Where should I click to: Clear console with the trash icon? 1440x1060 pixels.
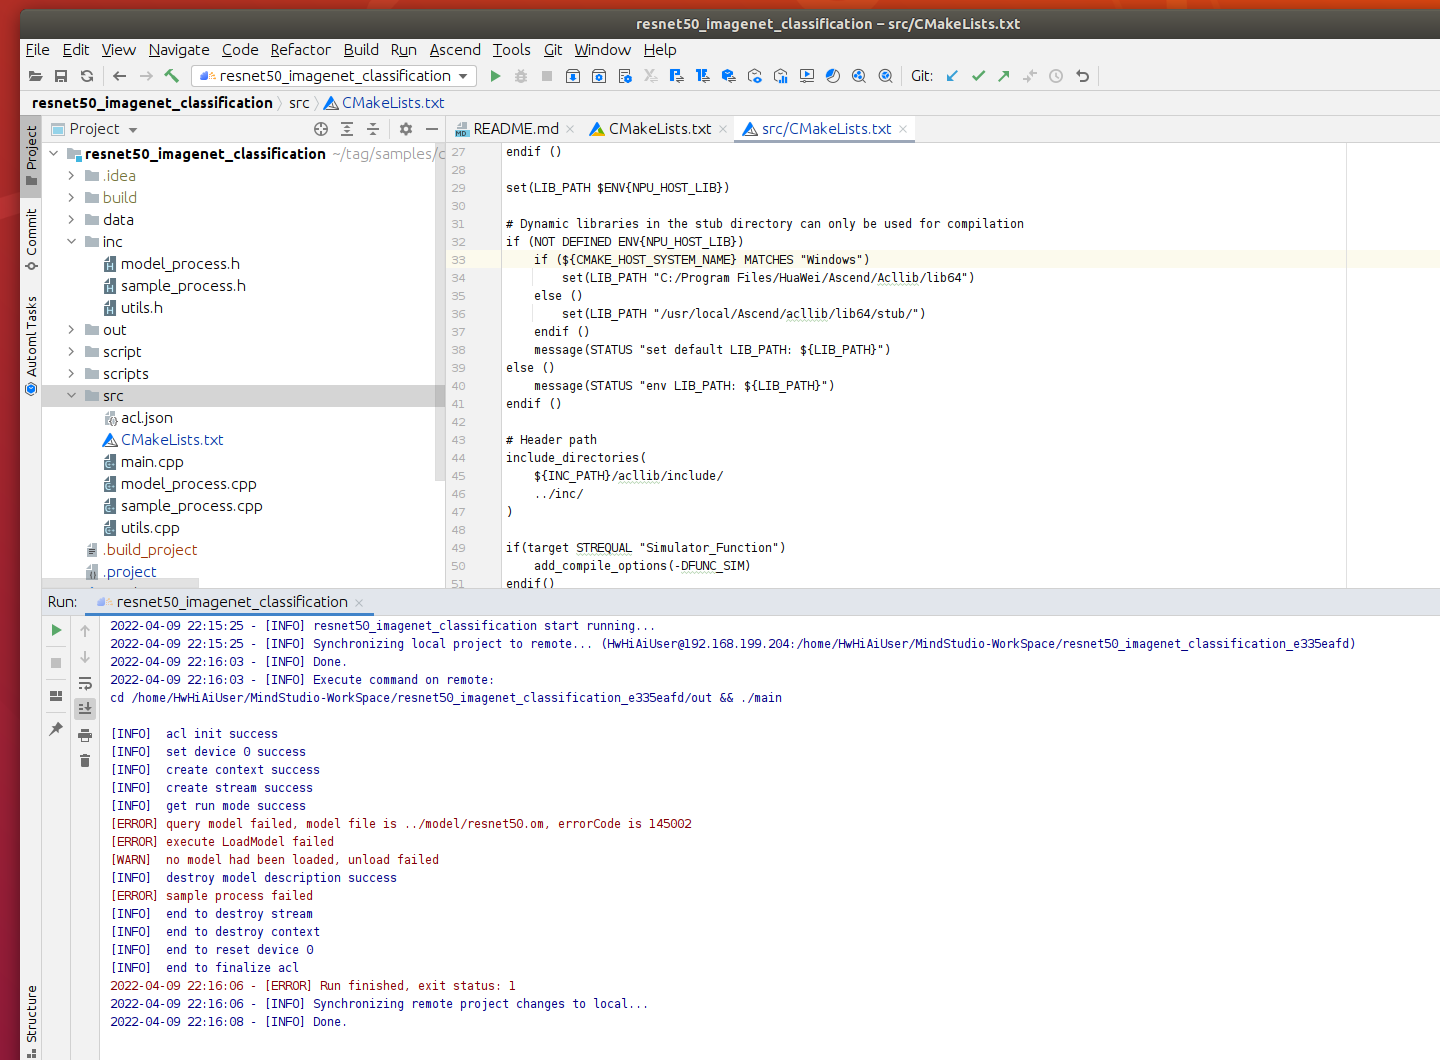coord(85,761)
